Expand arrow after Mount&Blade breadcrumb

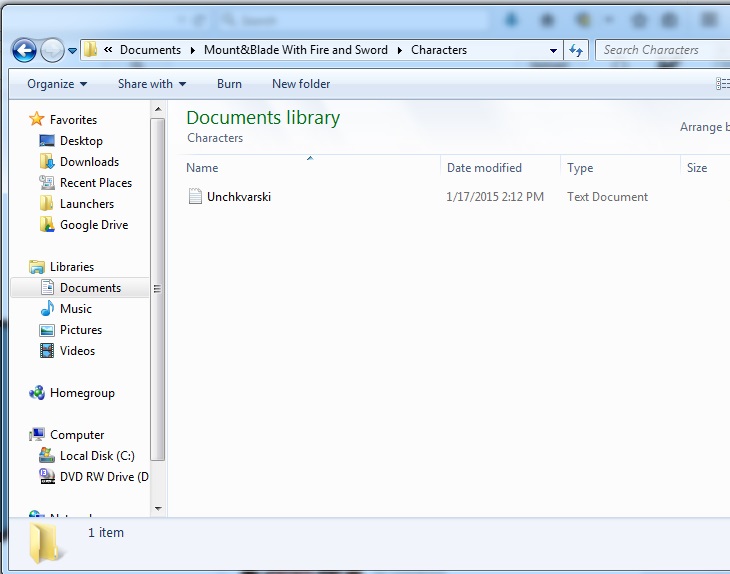click(399, 50)
